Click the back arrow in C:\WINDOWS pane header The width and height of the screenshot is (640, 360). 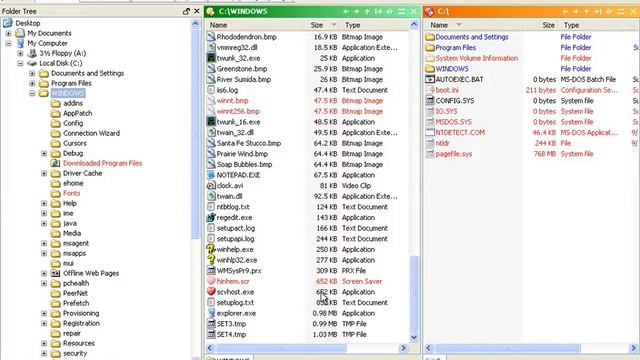click(x=346, y=11)
